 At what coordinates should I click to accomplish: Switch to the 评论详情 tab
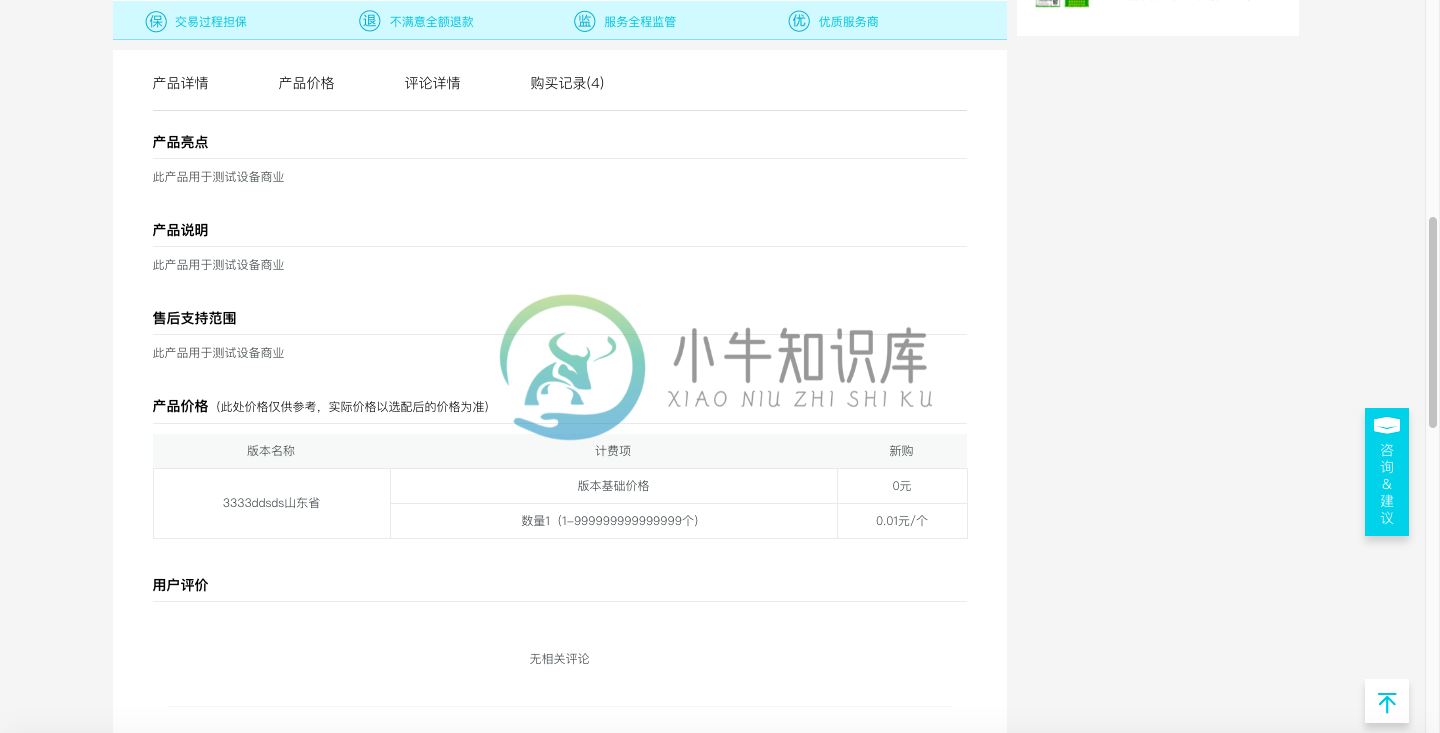pos(433,83)
